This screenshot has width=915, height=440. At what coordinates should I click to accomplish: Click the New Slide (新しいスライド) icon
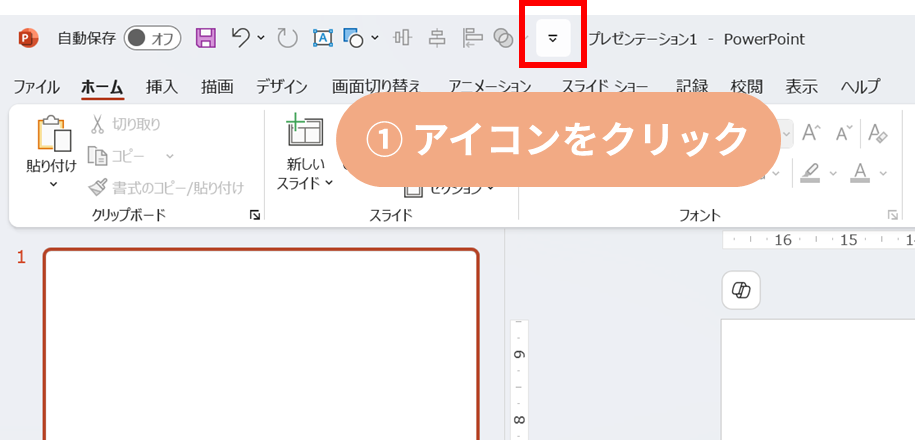305,133
